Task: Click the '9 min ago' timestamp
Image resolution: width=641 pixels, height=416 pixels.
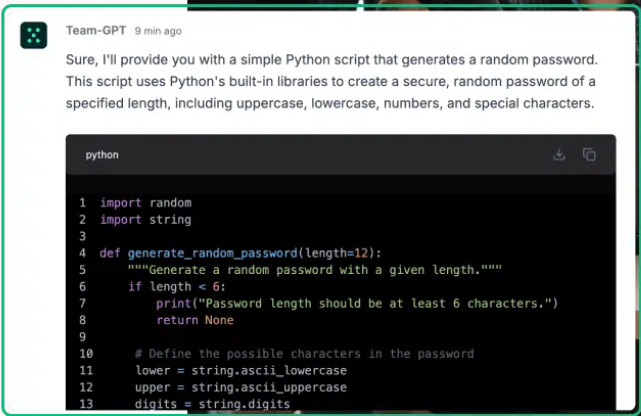Action: pos(158,31)
